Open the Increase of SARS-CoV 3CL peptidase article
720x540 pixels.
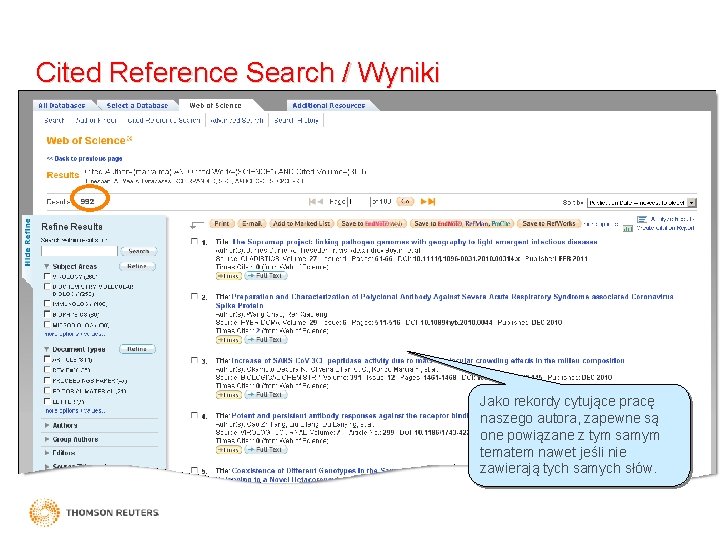[x=428, y=360]
